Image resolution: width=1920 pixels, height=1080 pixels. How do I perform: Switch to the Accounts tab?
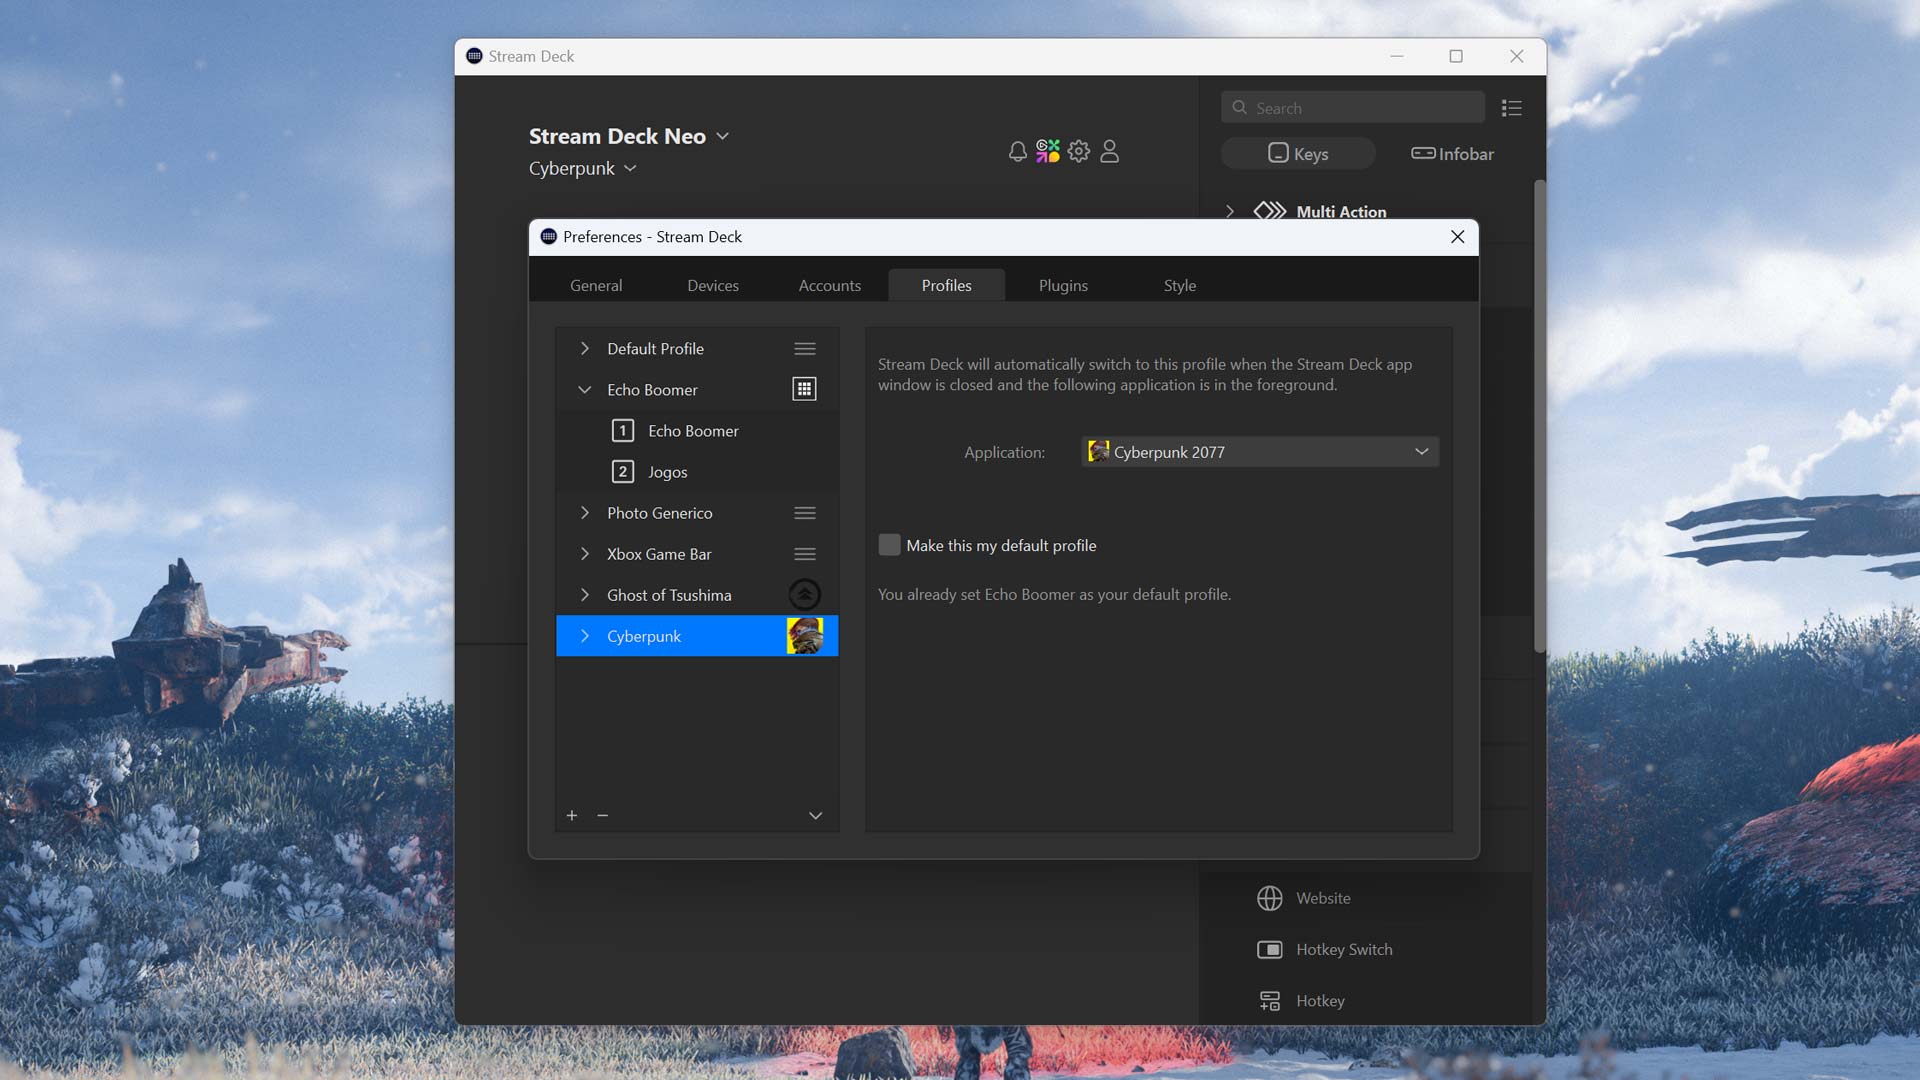[x=830, y=286]
